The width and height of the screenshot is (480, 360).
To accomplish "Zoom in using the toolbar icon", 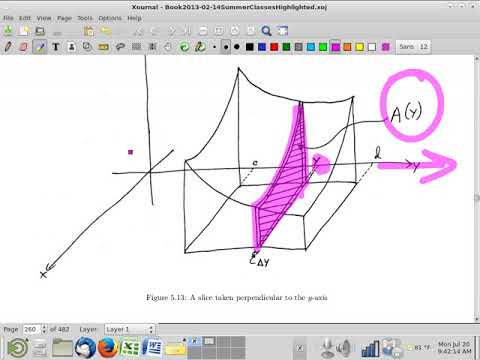I will 235,31.
